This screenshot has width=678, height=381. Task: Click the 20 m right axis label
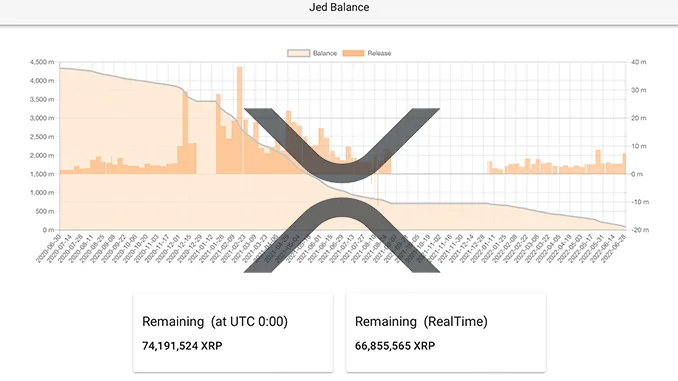click(639, 118)
